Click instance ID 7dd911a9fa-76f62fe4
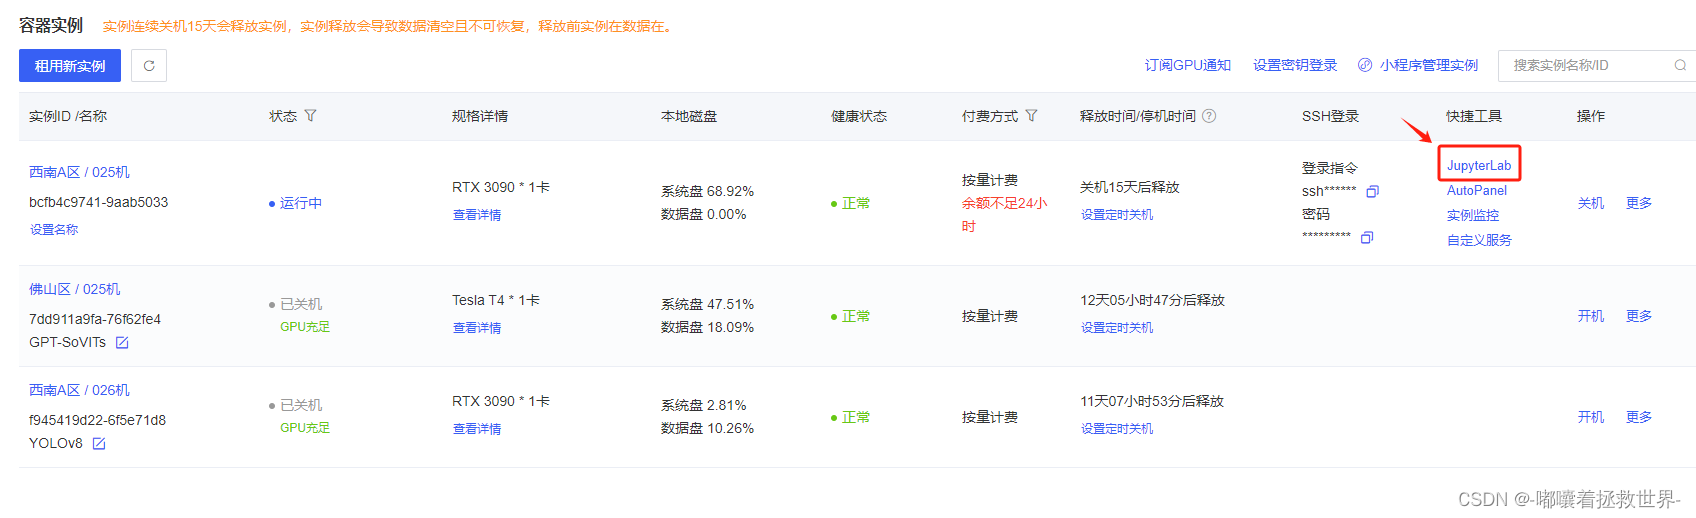Image resolution: width=1696 pixels, height=518 pixels. (95, 319)
